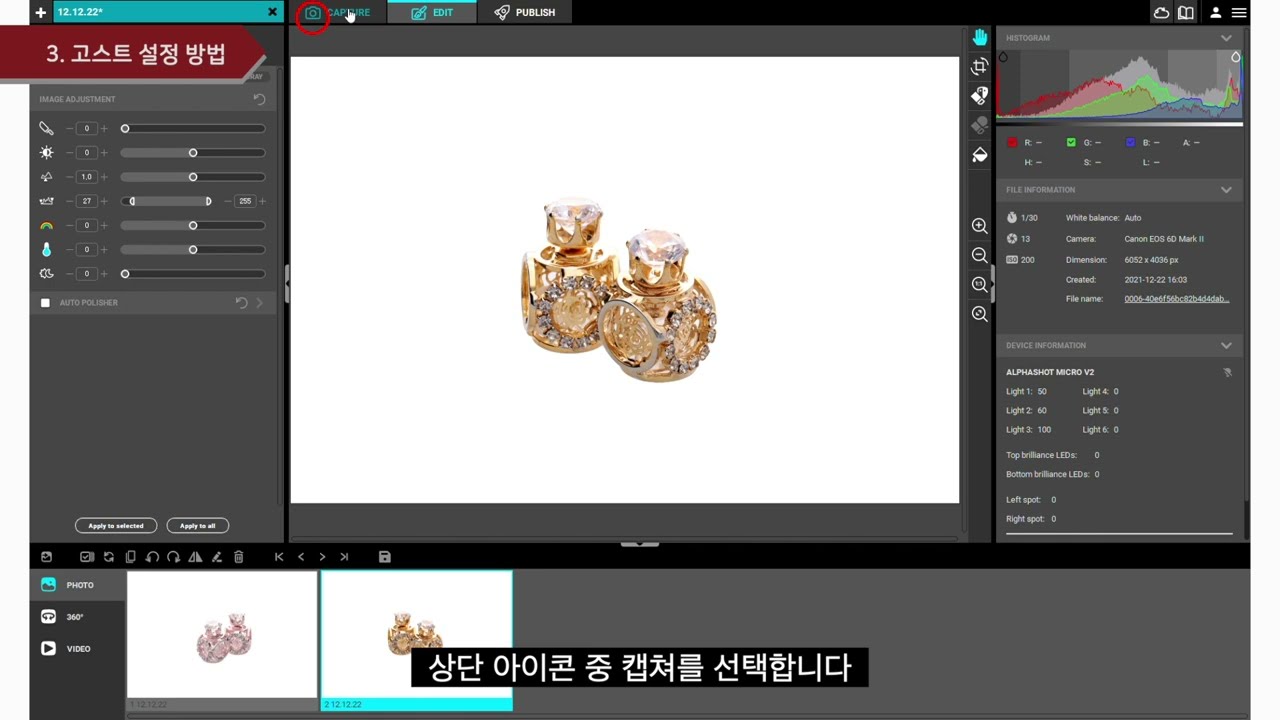This screenshot has width=1280, height=720.
Task: Click the rename pencil icon
Action: coord(216,557)
